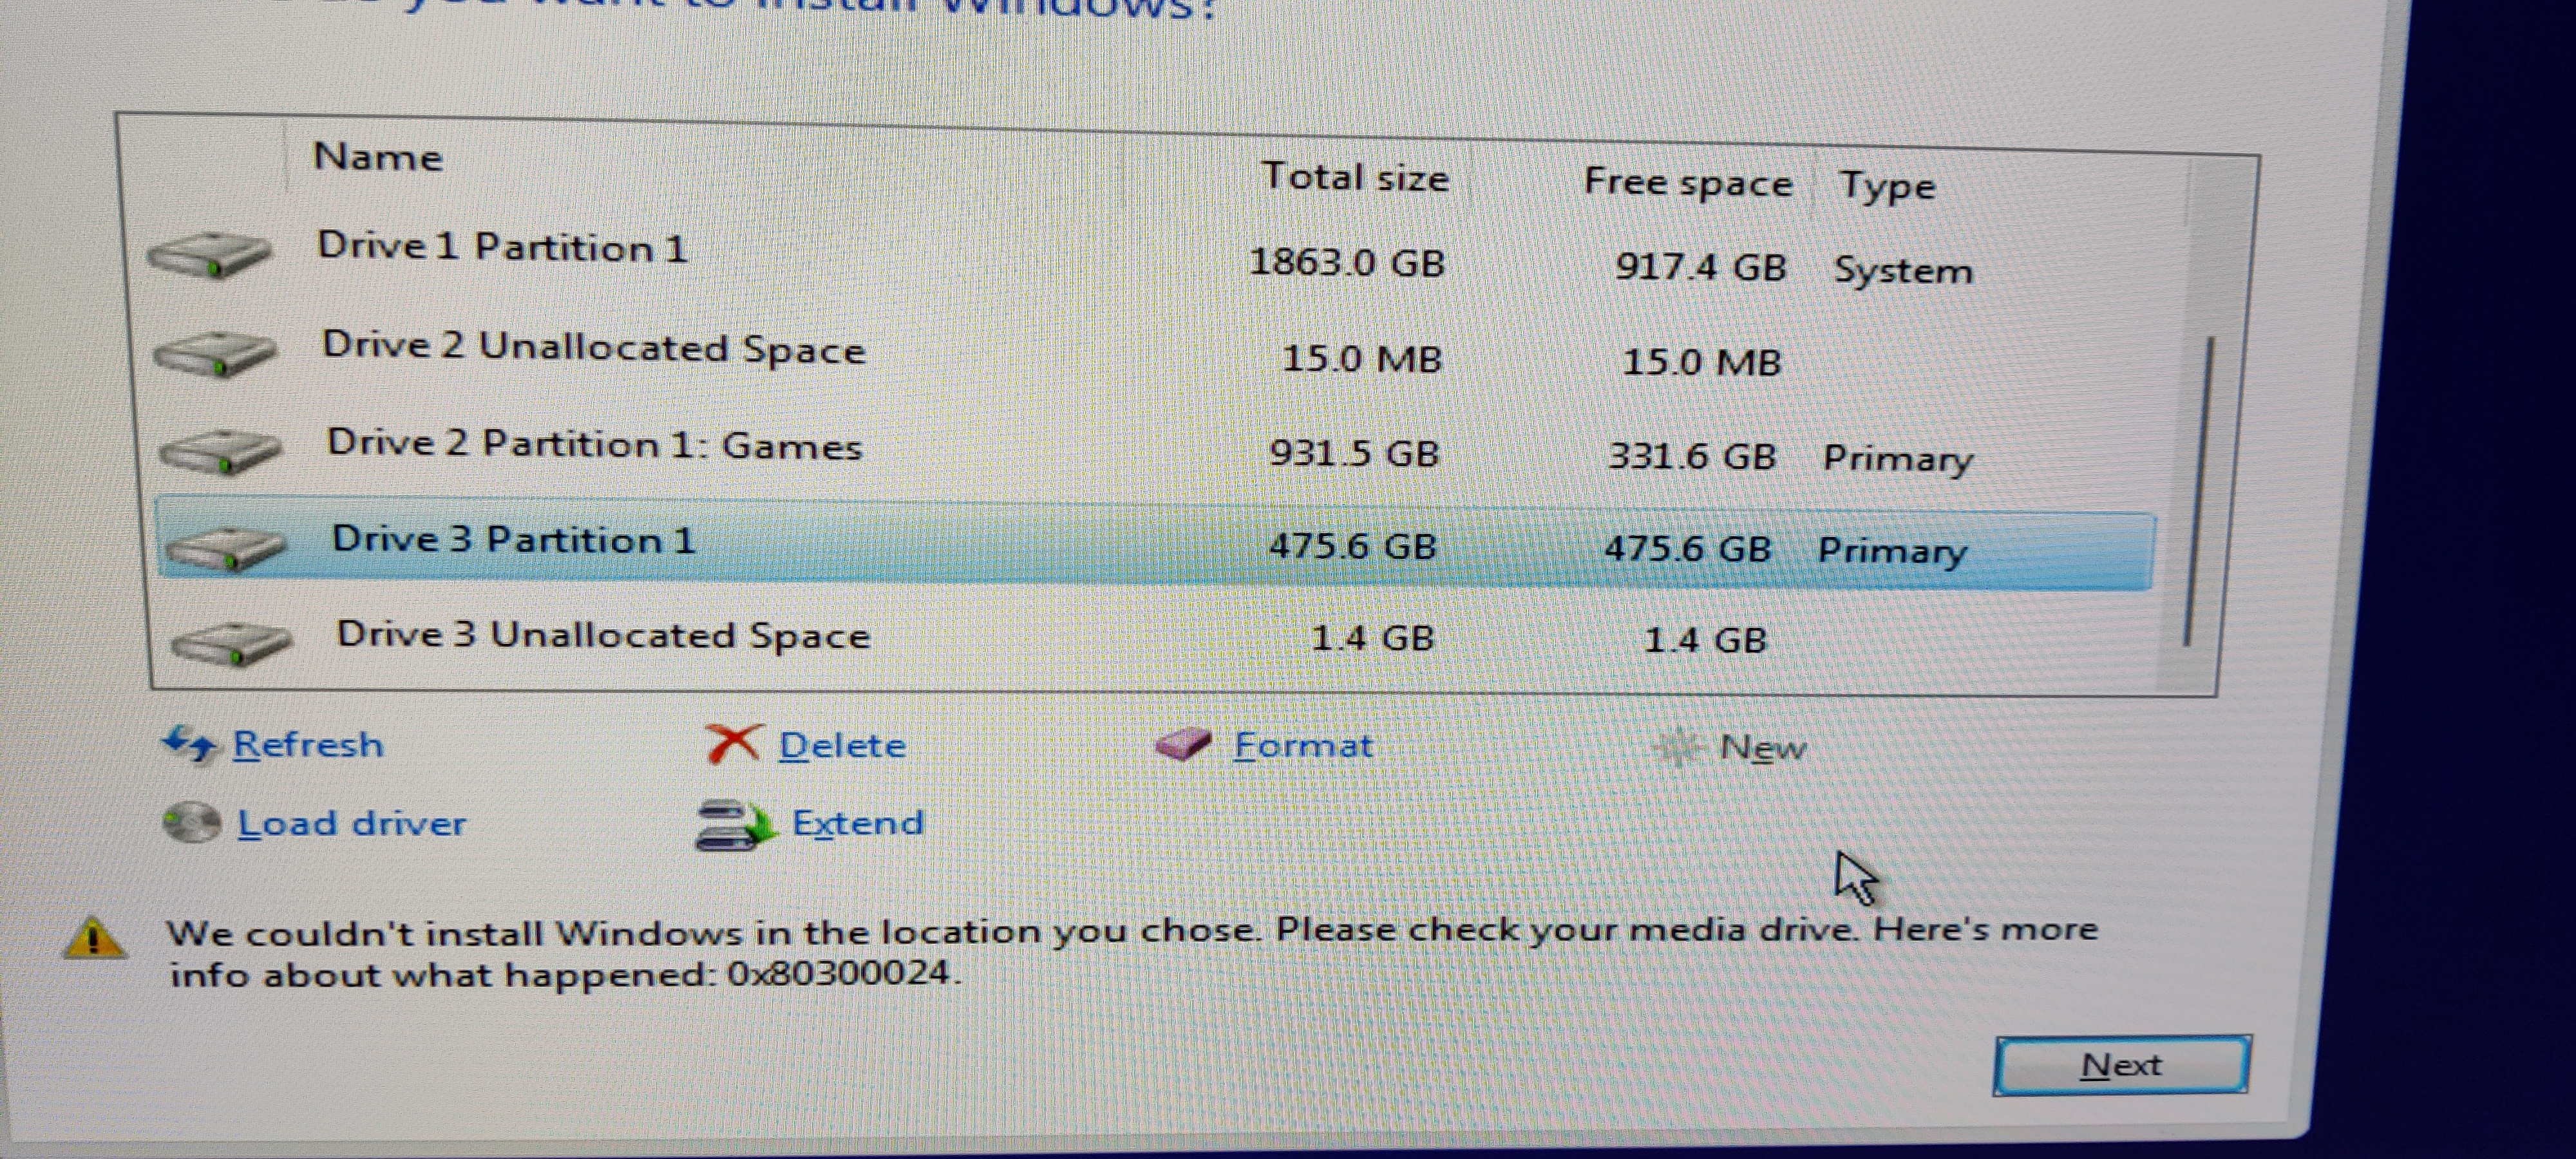Click the Extend drive arrow icon
2576x1159 pixels.
[735, 825]
